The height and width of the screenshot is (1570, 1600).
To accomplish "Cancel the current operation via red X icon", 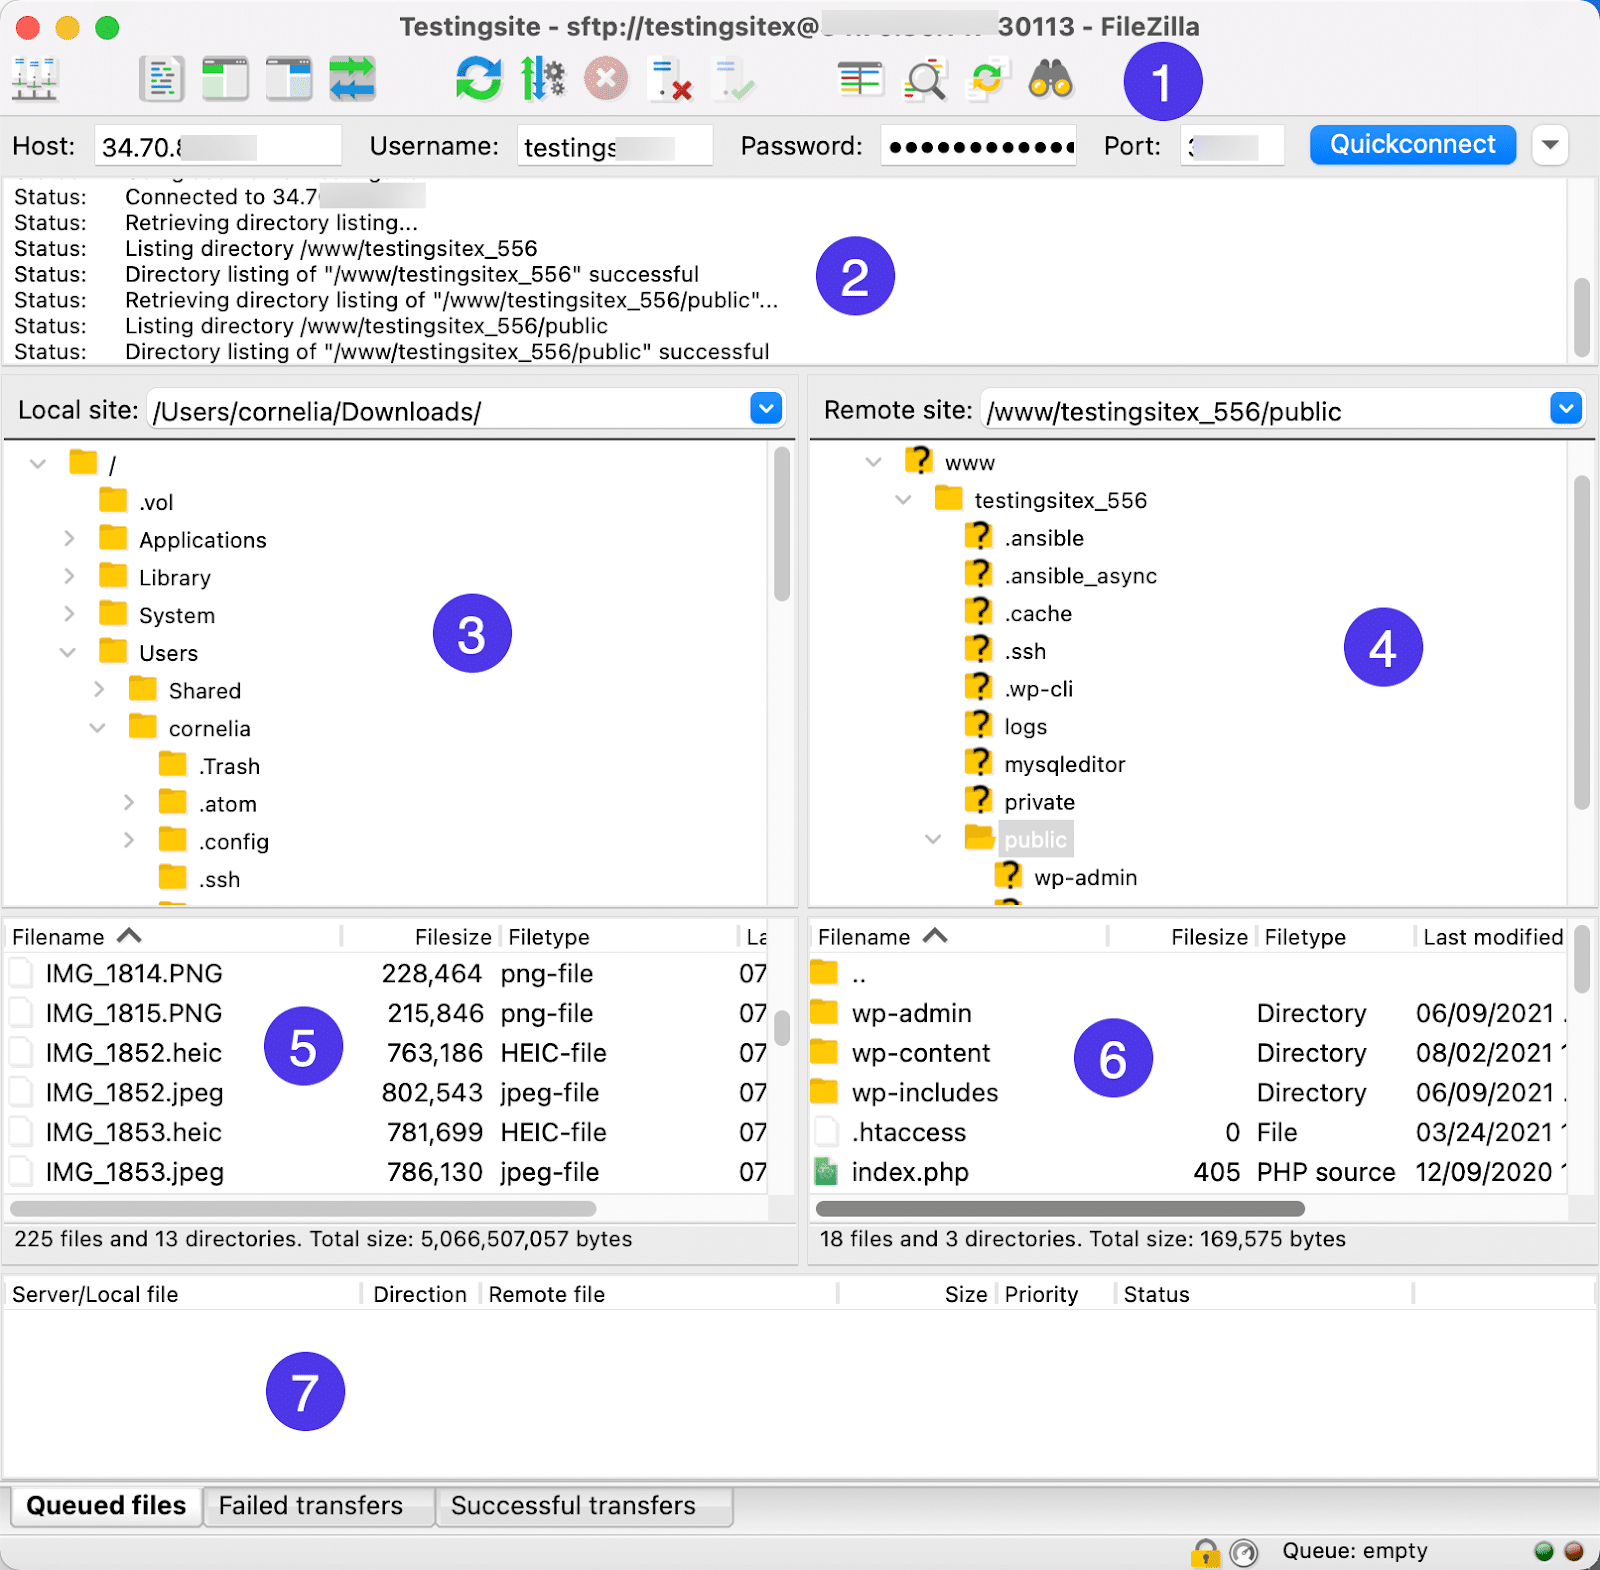I will point(606,78).
